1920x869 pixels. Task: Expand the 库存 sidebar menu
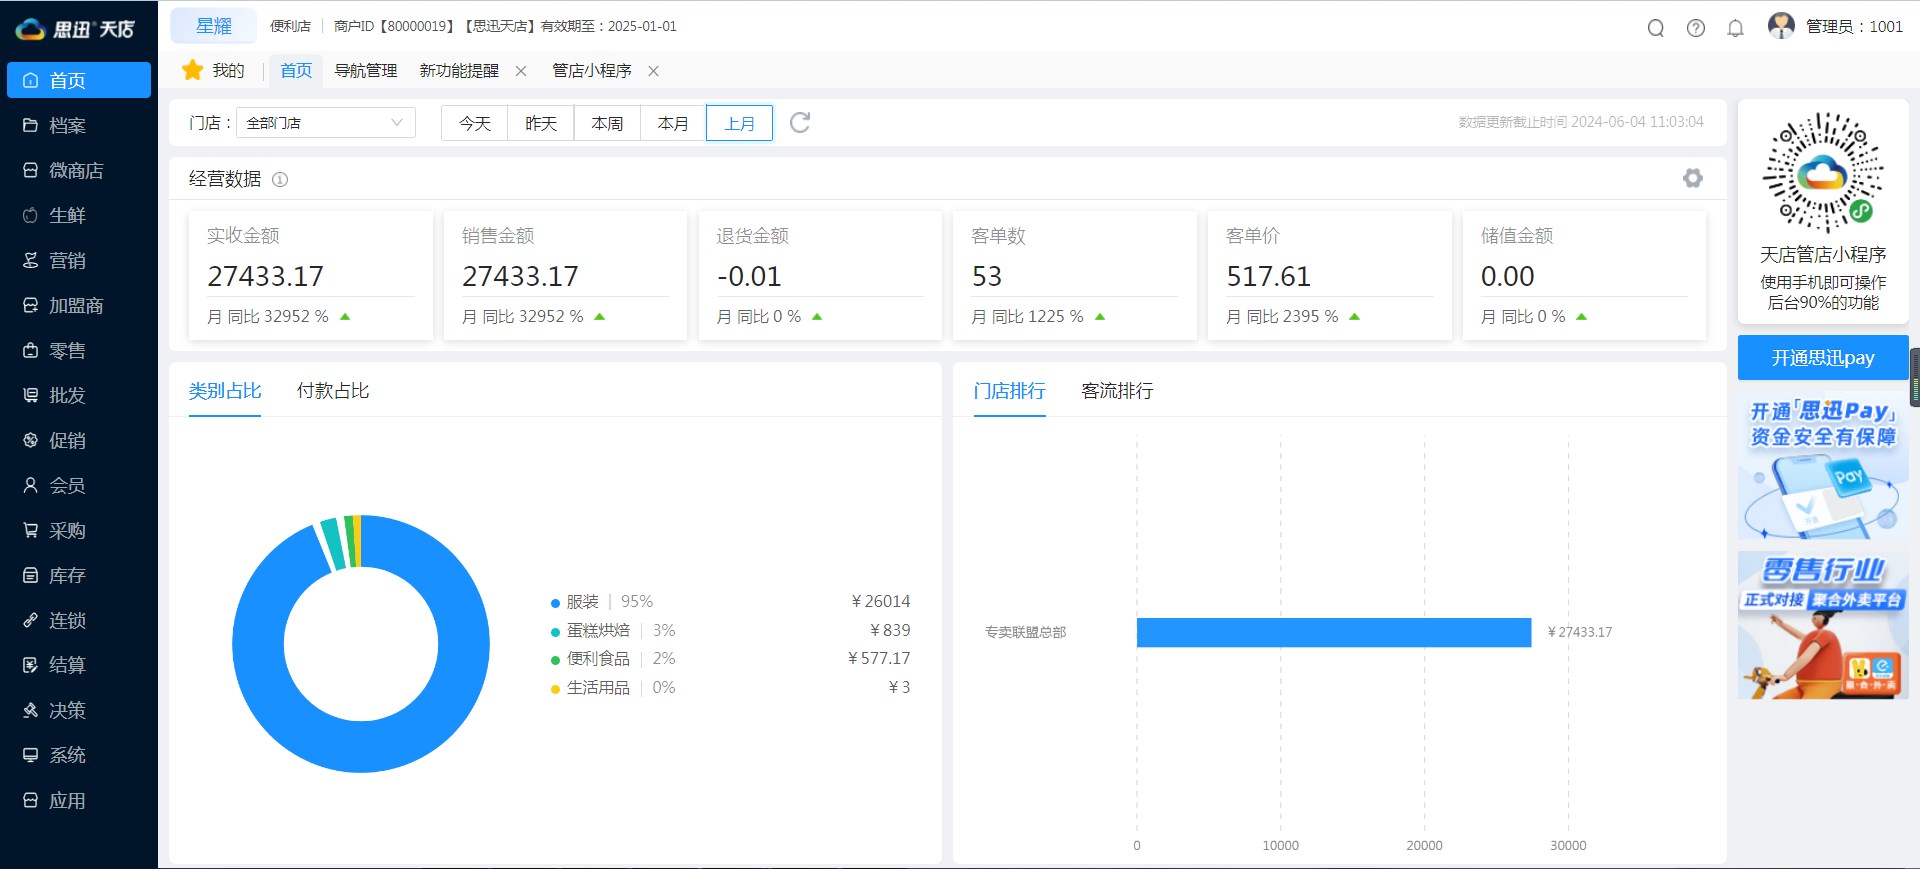point(68,576)
